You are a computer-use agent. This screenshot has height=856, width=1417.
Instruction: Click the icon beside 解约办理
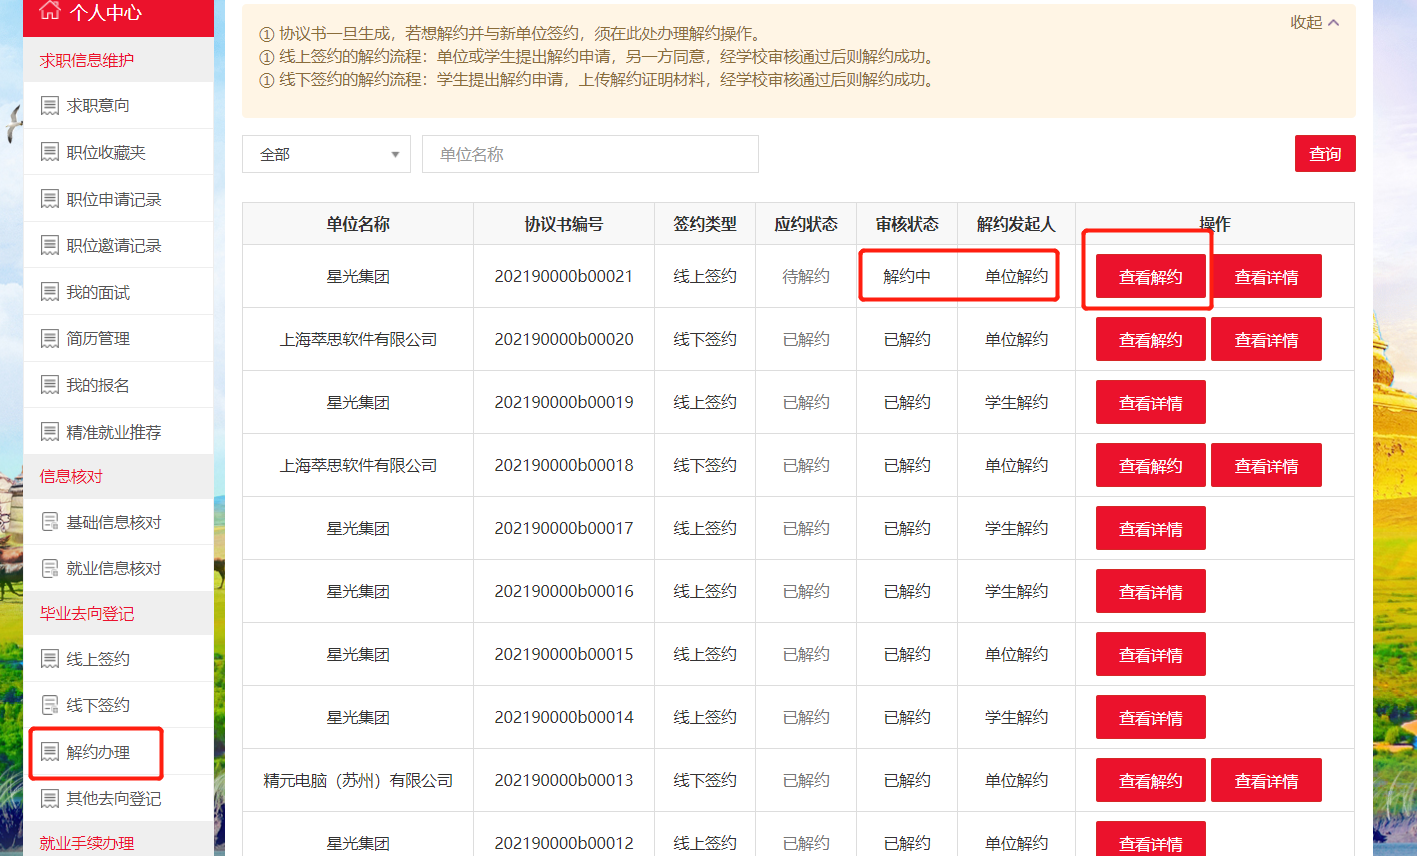tap(49, 752)
